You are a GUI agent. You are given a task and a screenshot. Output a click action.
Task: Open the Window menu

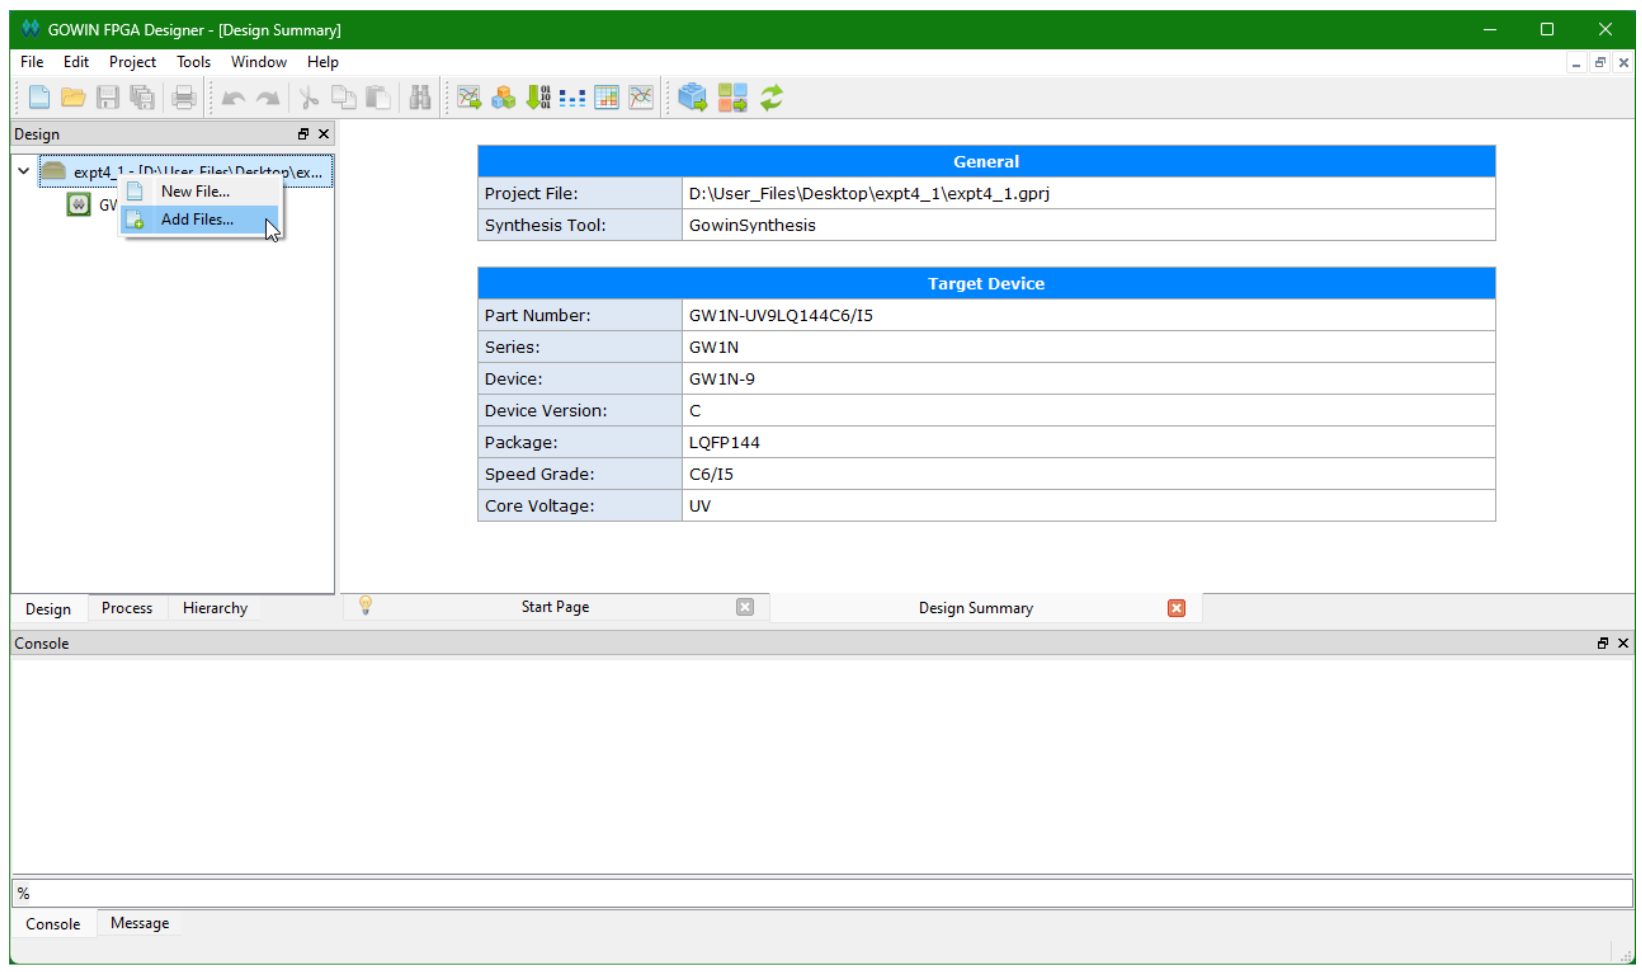[259, 62]
